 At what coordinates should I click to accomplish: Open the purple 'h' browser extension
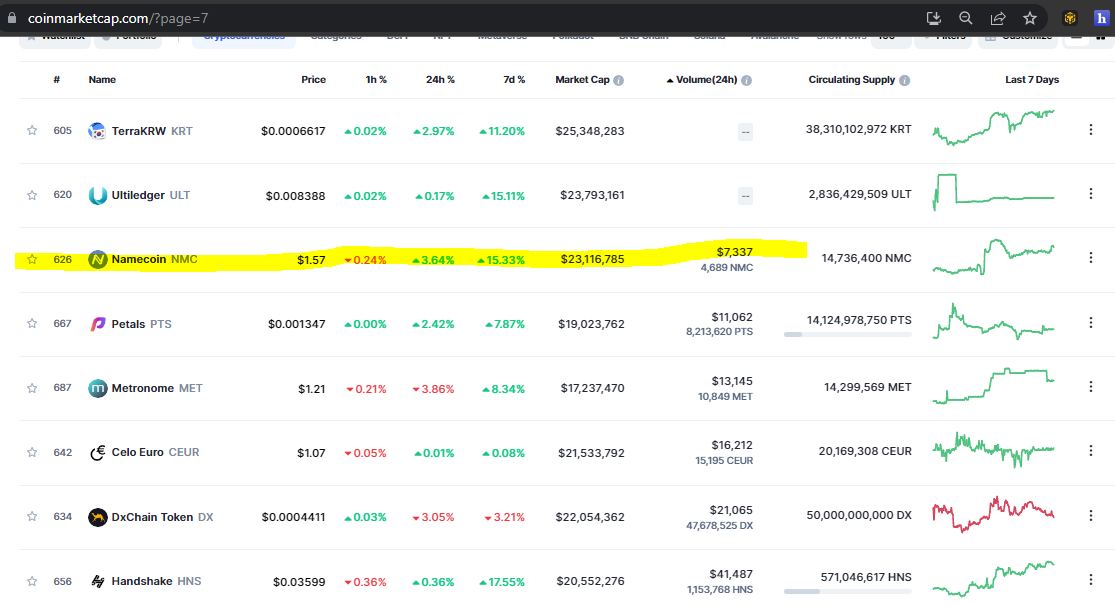point(1101,18)
